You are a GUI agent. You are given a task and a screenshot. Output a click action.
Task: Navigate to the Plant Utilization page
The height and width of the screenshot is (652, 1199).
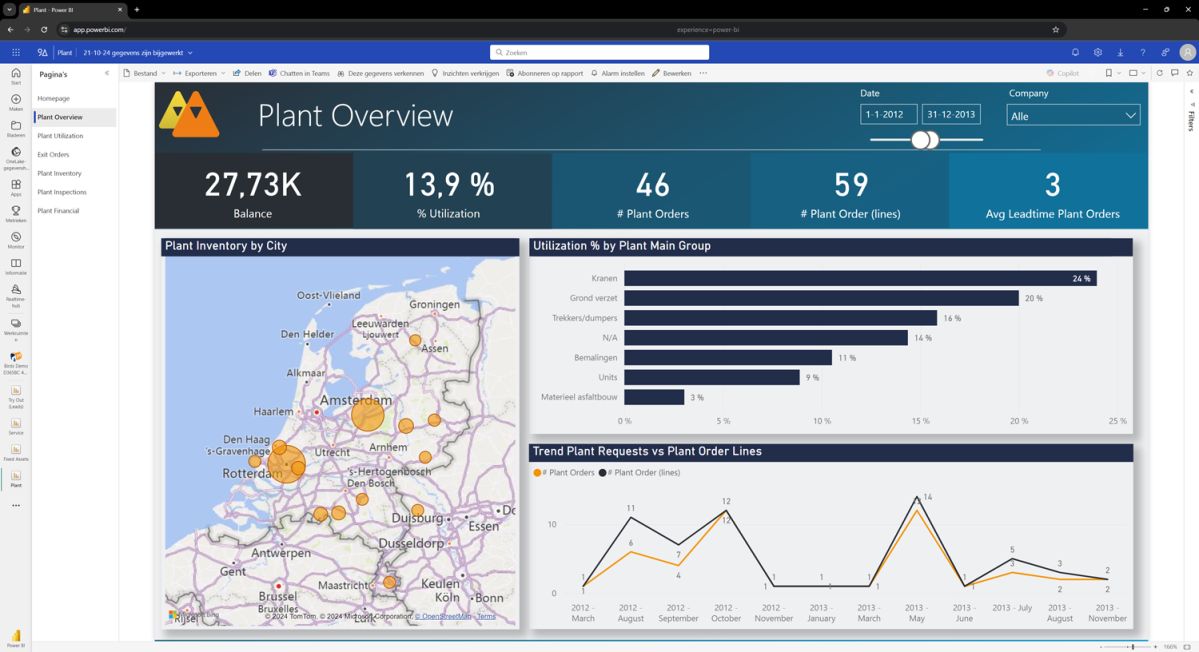click(62, 136)
